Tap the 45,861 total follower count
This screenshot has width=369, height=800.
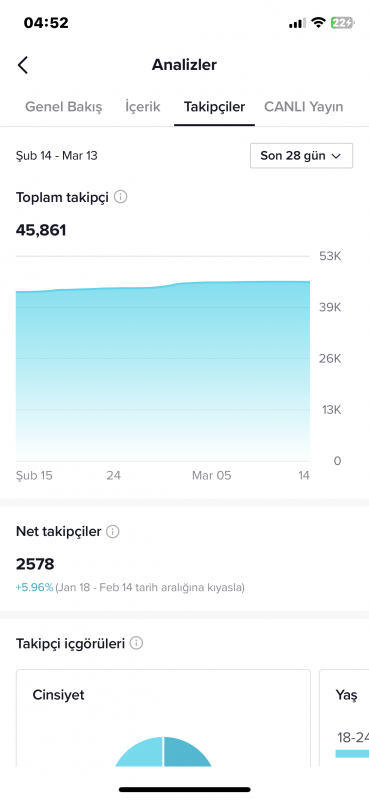click(x=41, y=230)
